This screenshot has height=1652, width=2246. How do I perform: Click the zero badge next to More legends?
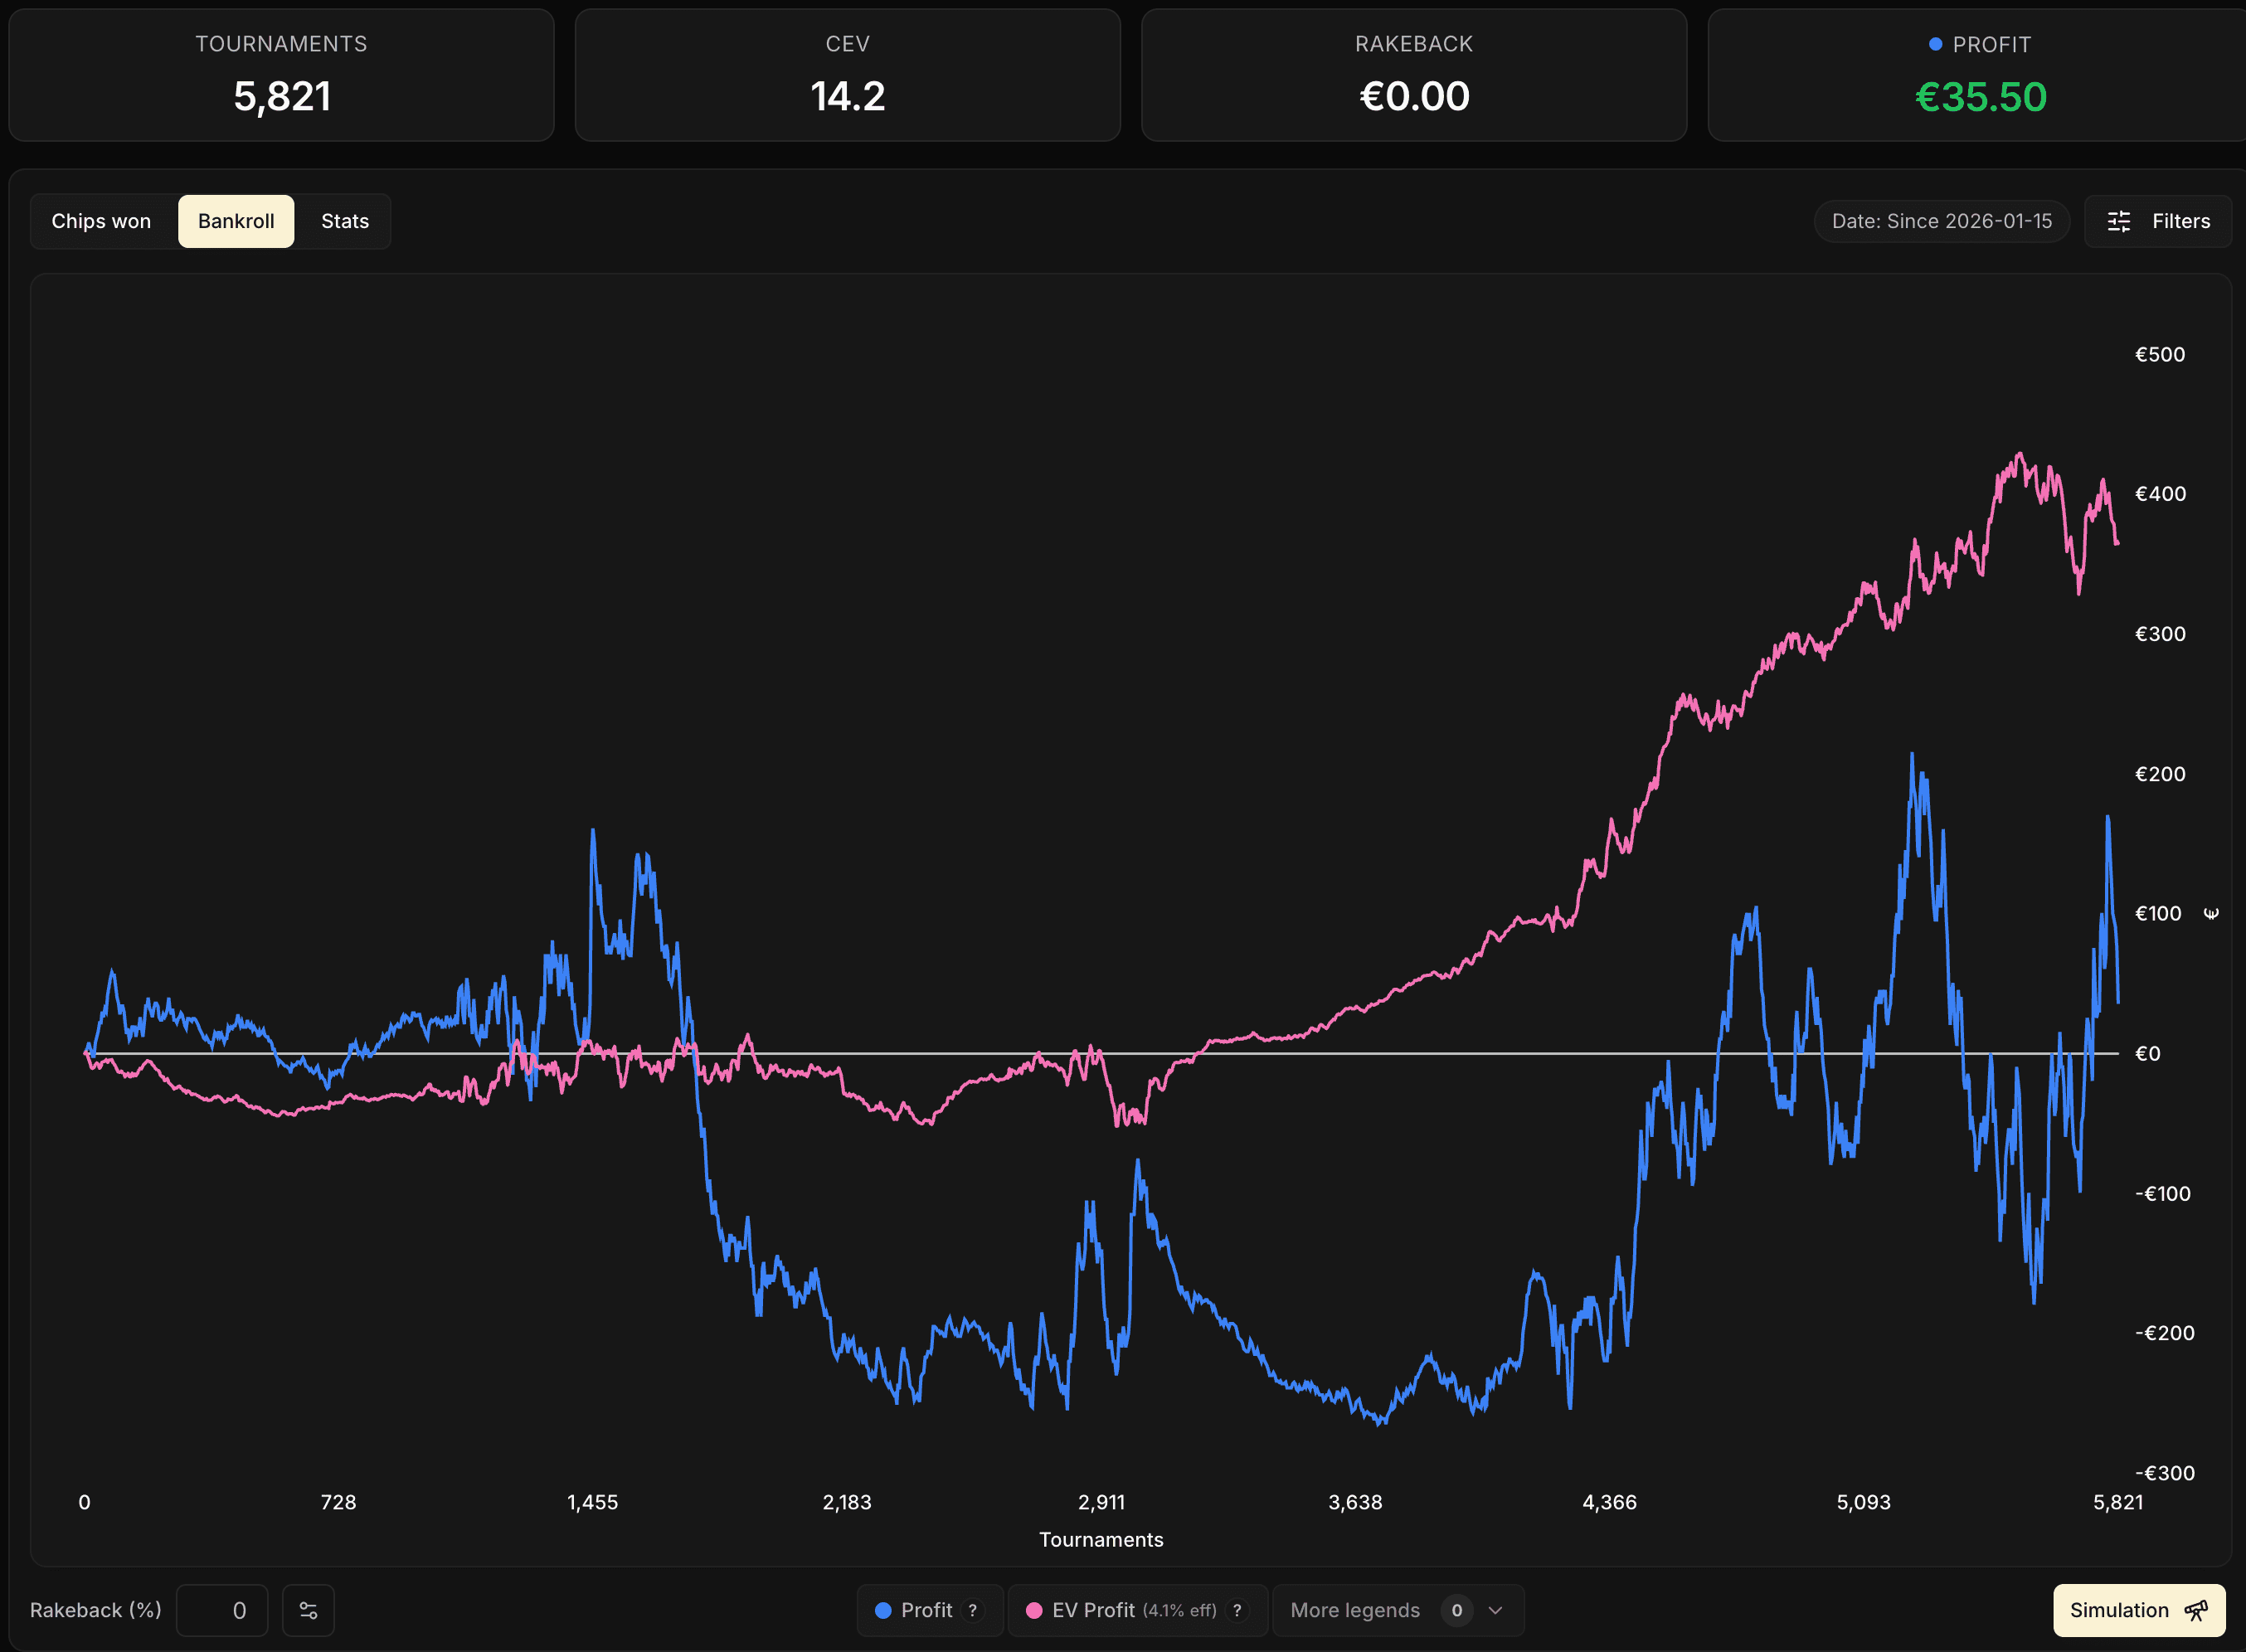[1457, 1610]
